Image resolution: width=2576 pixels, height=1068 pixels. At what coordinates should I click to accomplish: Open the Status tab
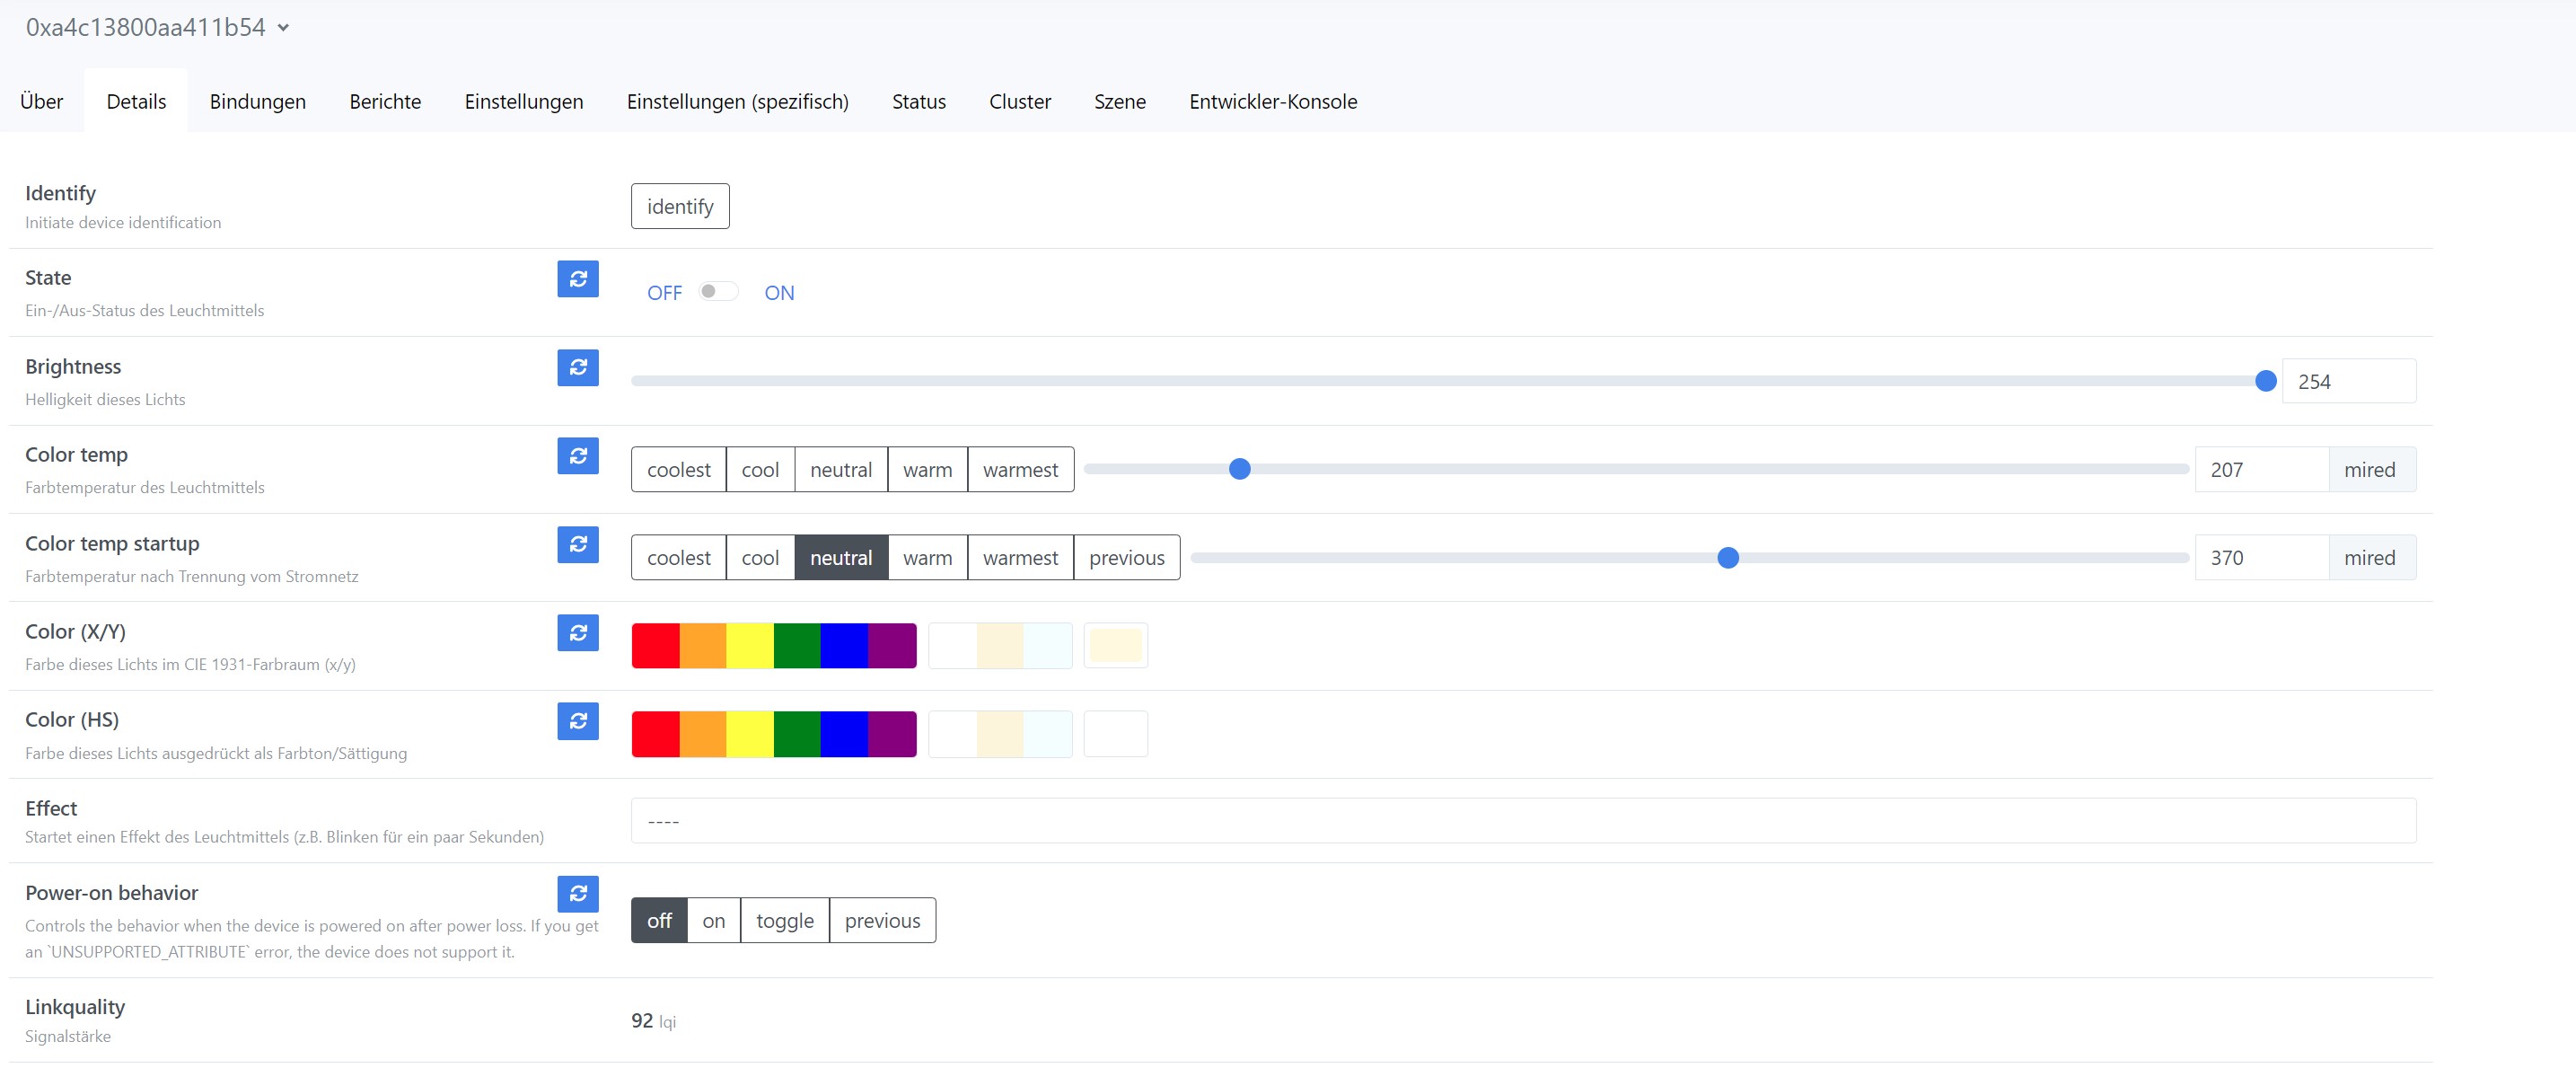point(919,101)
